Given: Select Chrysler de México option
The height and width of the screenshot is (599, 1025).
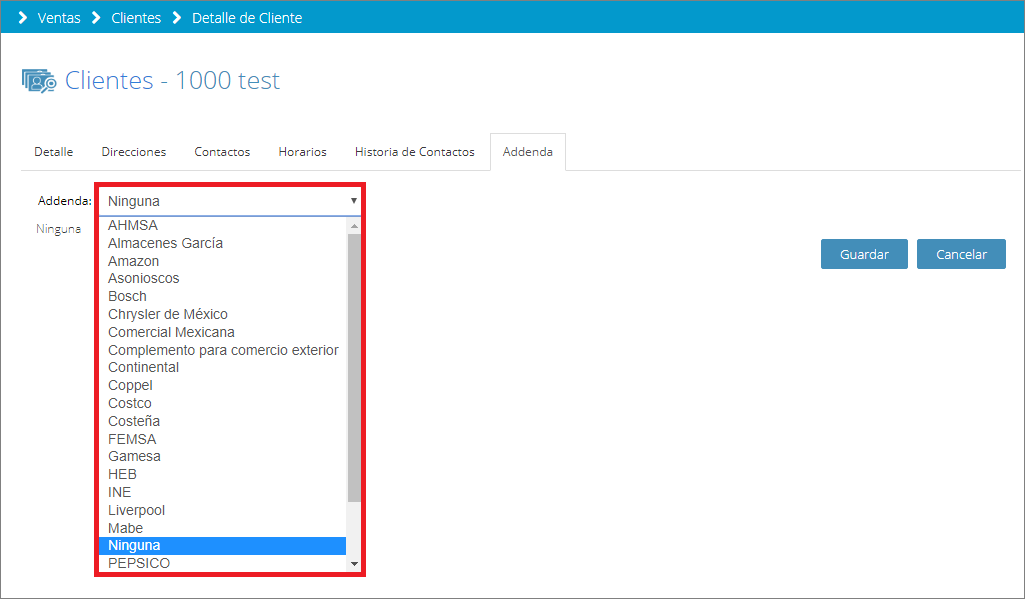Looking at the screenshot, I should pos(222,315).
